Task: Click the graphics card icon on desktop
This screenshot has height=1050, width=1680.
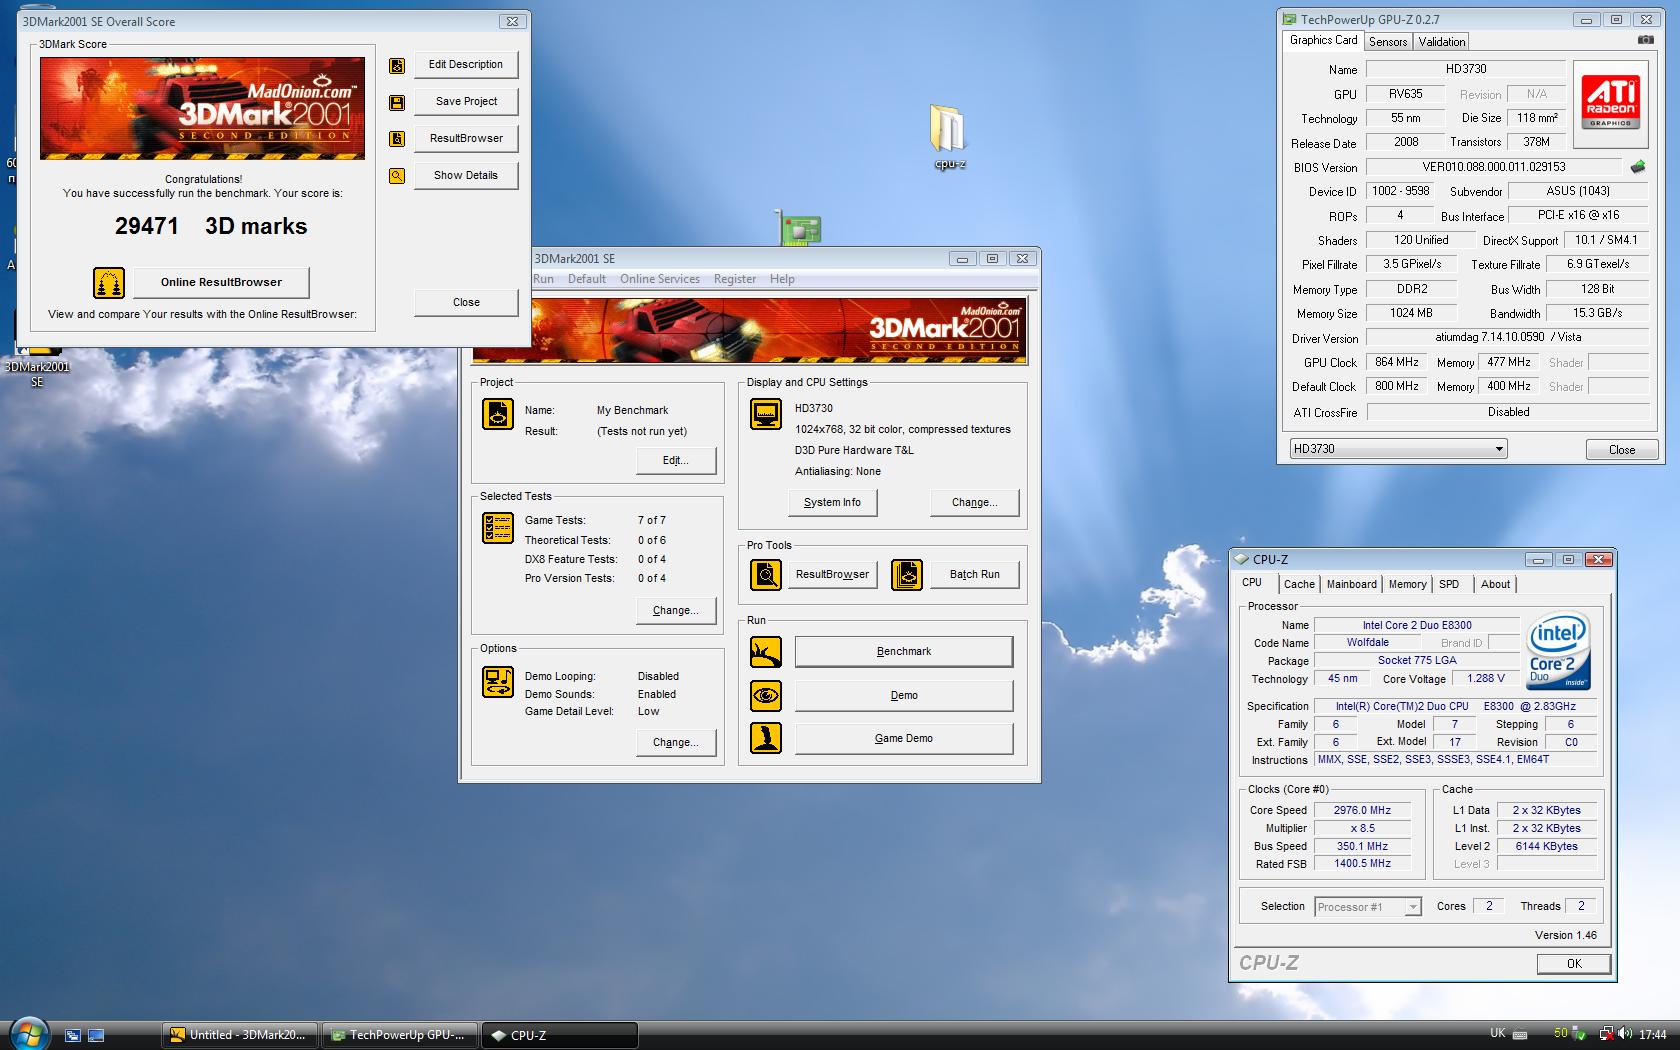Action: 798,229
